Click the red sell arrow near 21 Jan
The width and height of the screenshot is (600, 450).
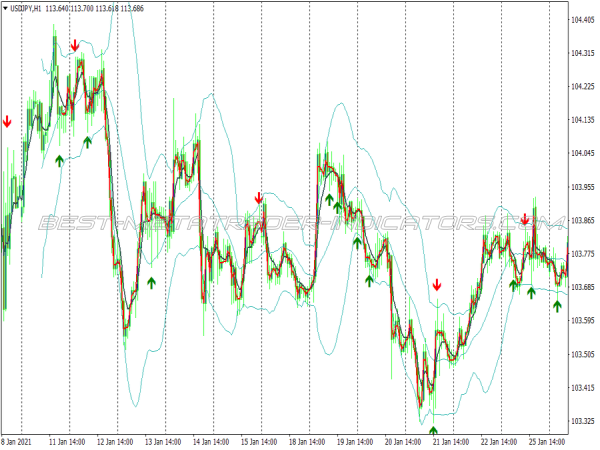[x=437, y=285]
